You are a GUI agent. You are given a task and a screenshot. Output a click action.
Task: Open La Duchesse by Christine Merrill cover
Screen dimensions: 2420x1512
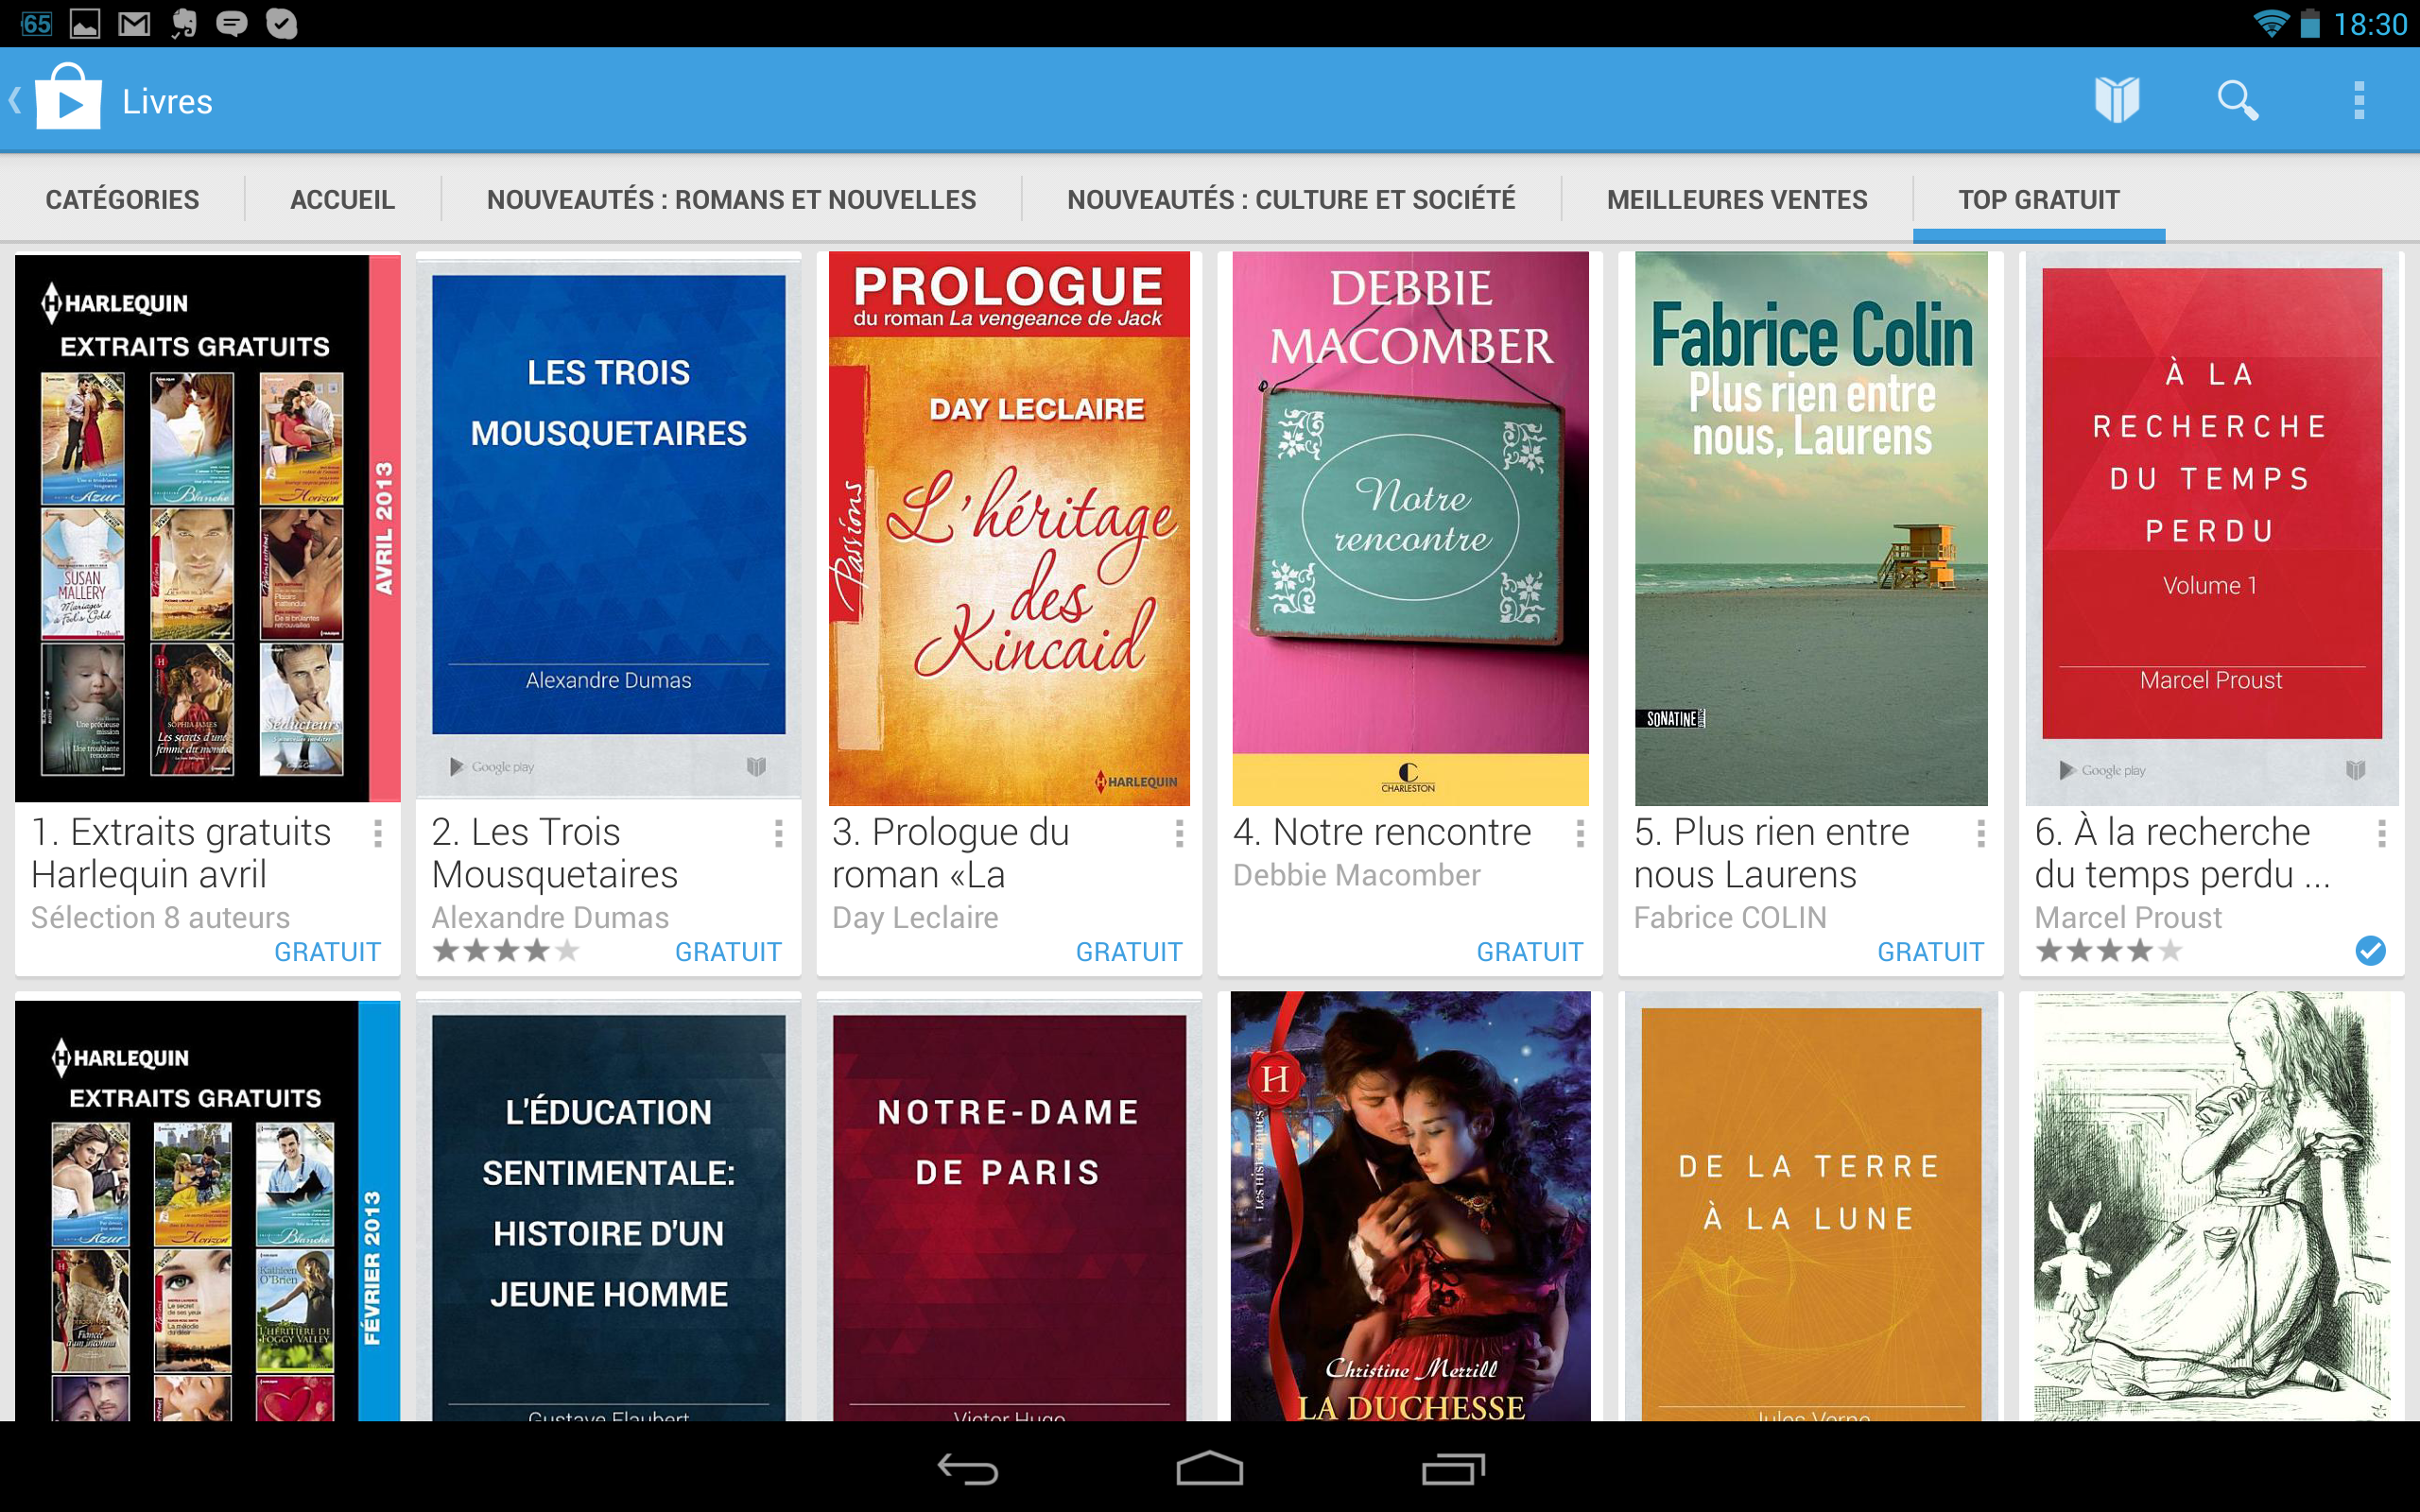(1410, 1206)
